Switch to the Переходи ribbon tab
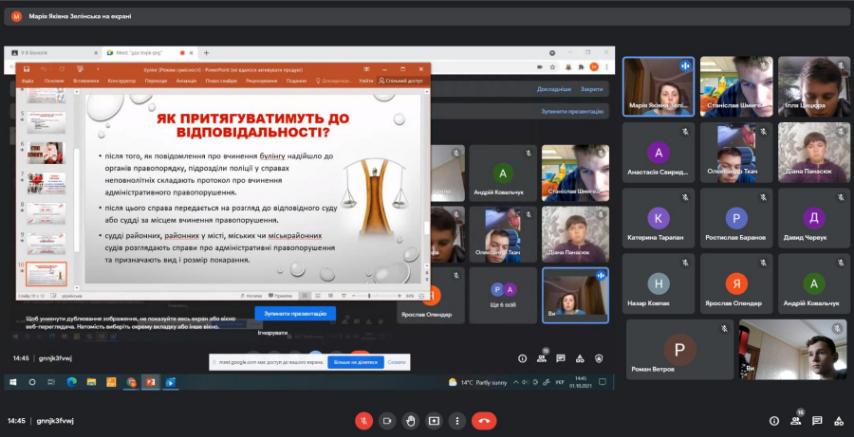This screenshot has height=437, width=854. (x=156, y=81)
